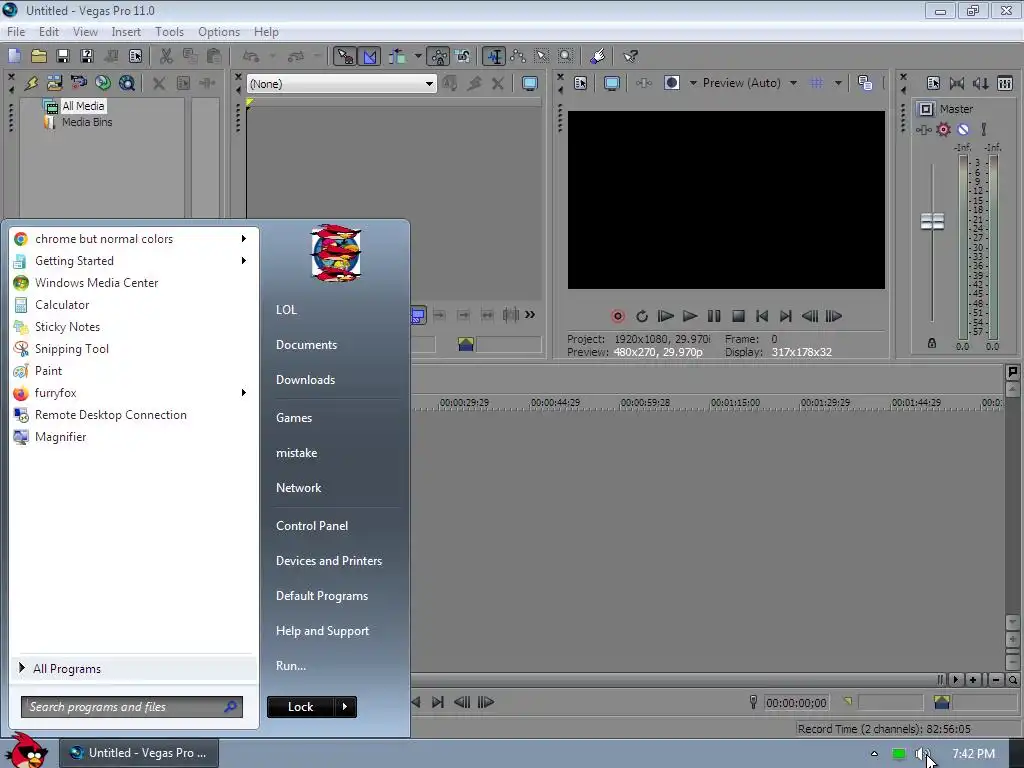Open the Edit menu
Screen dimensions: 1024x768
tap(49, 31)
